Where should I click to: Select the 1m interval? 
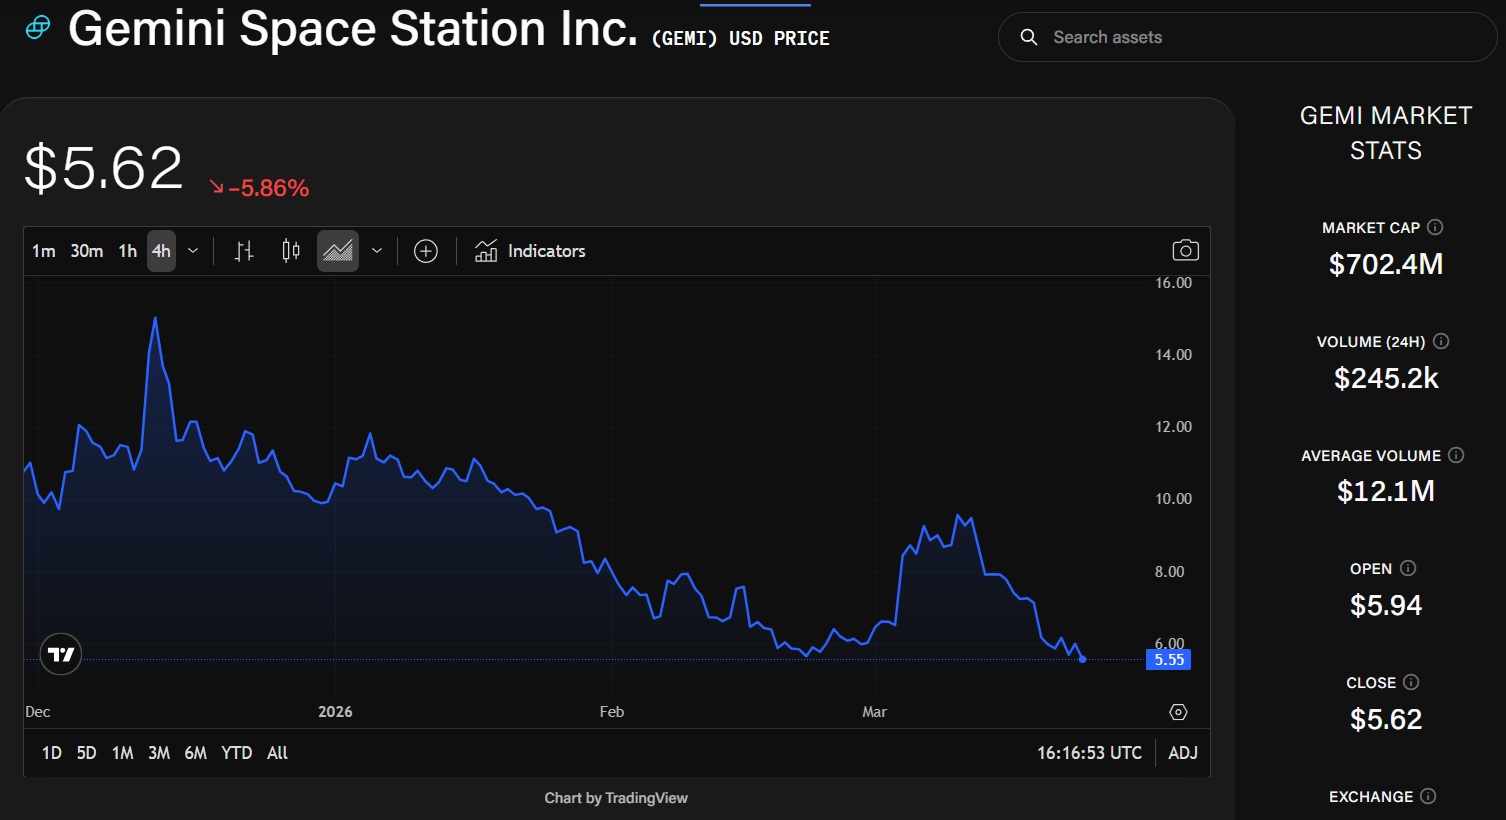43,251
